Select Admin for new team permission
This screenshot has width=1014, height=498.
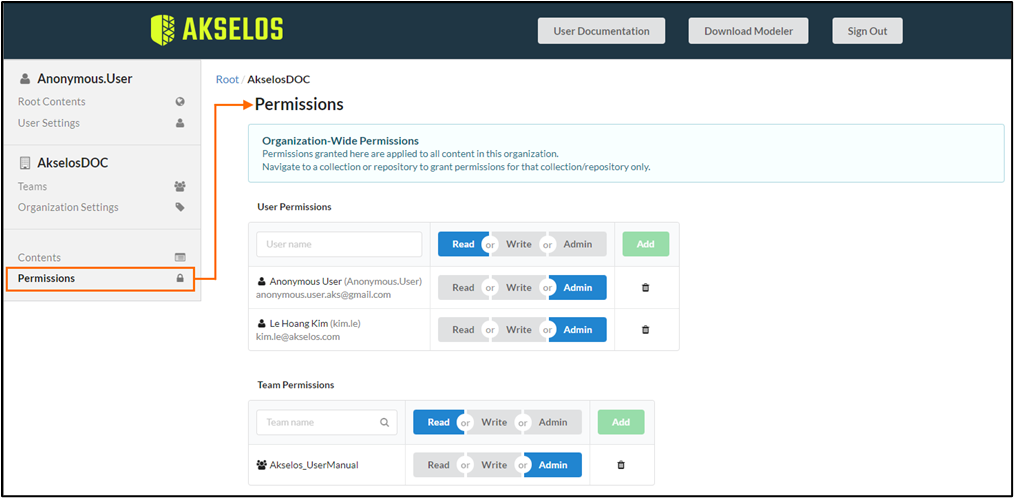[553, 422]
